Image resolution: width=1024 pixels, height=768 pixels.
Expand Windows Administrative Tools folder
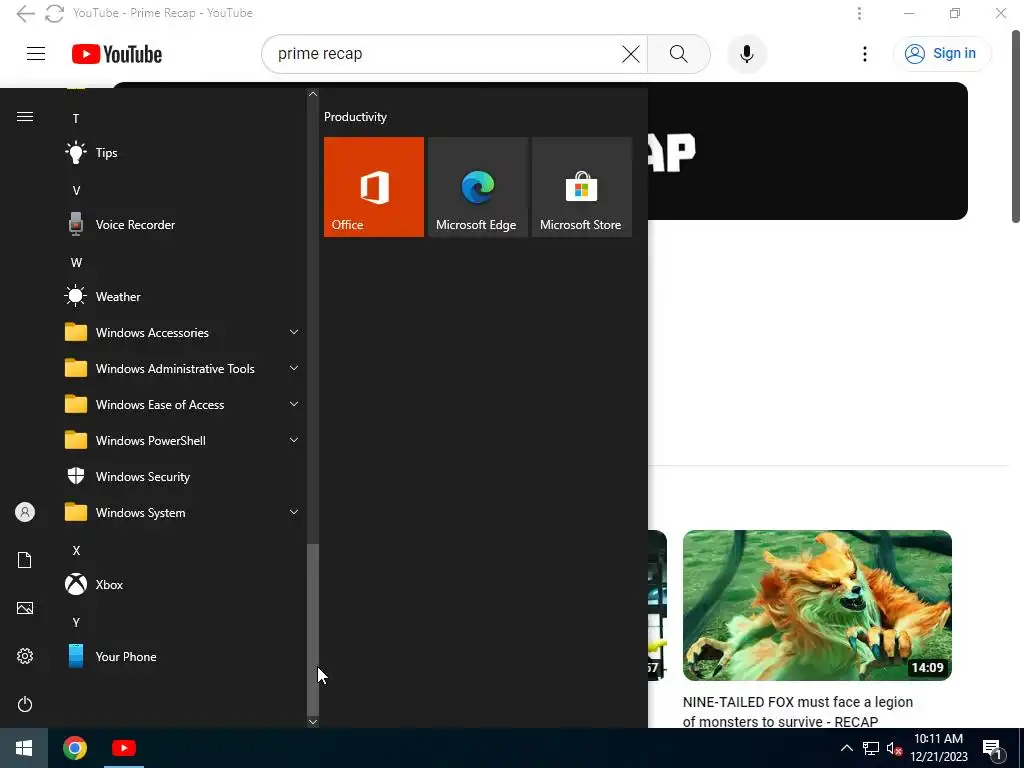click(x=180, y=368)
